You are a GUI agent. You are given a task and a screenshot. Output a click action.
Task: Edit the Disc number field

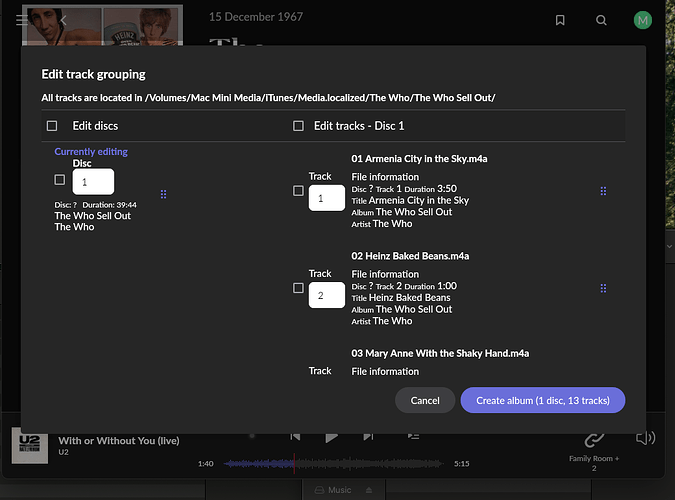point(93,182)
